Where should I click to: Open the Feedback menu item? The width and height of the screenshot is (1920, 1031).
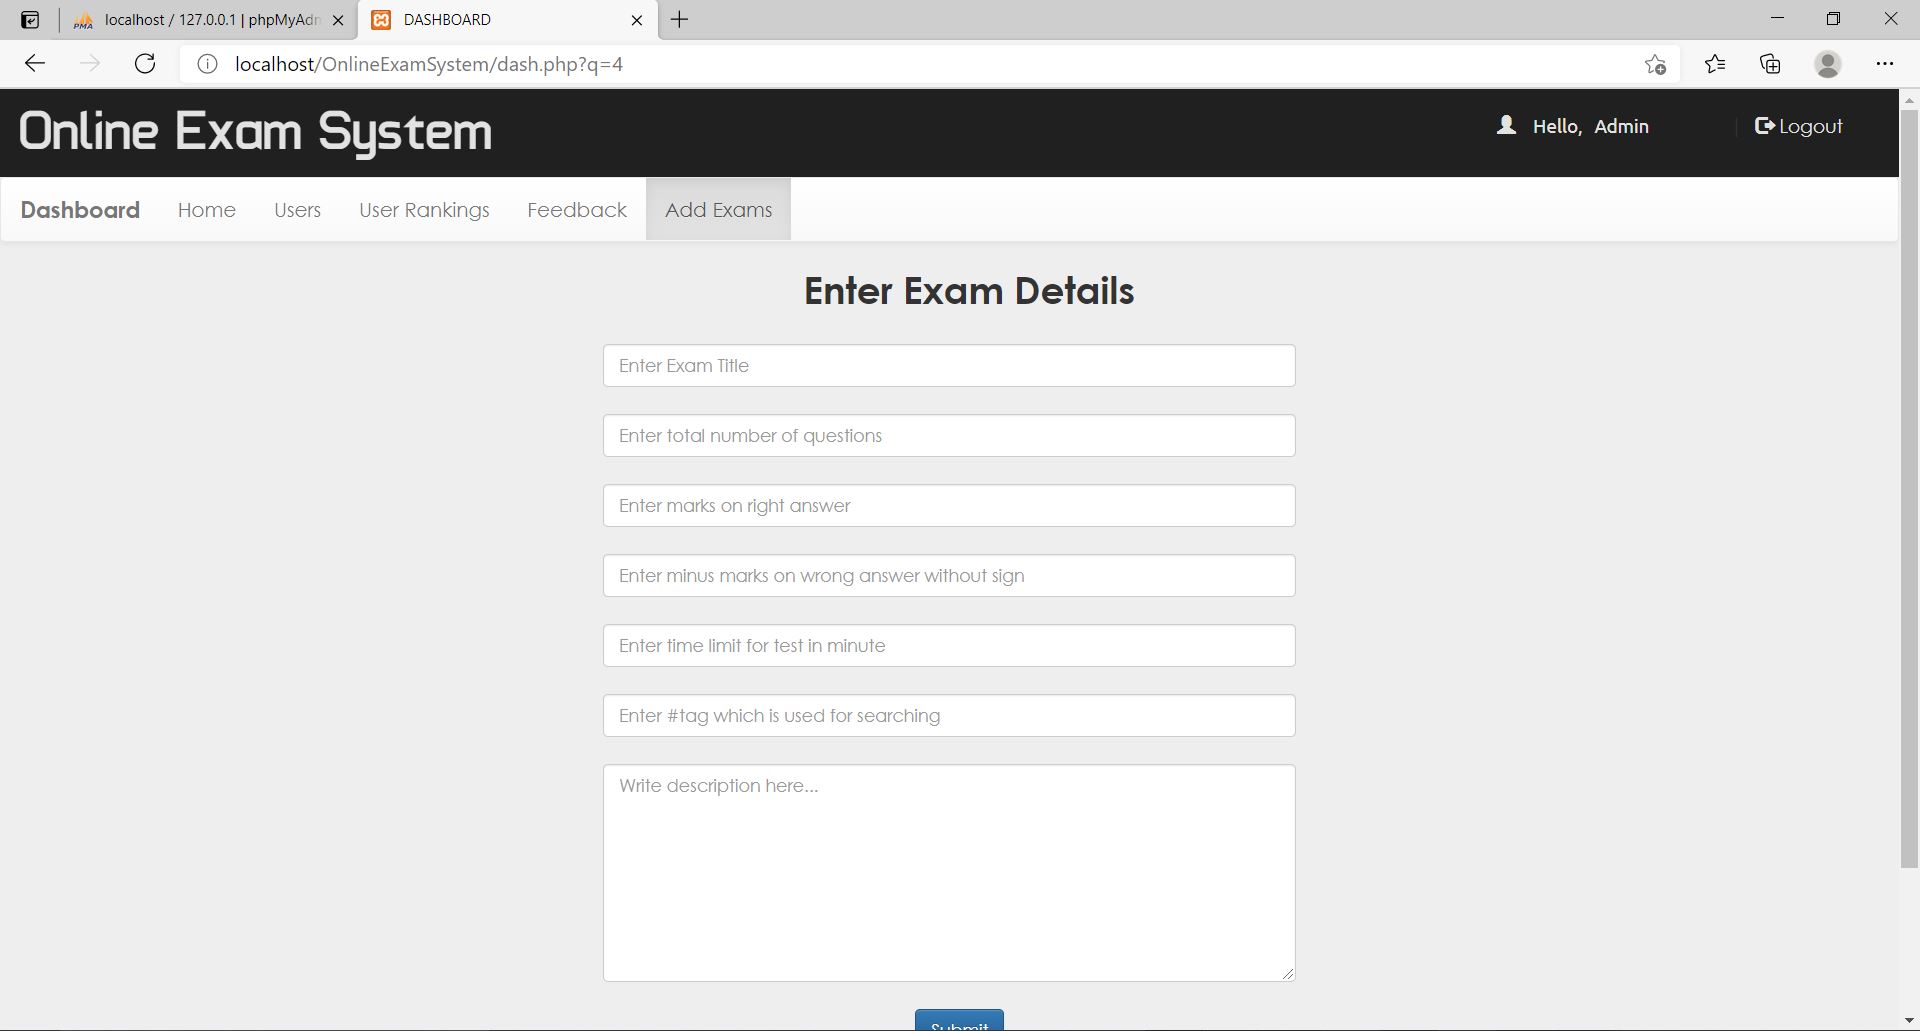pyautogui.click(x=577, y=210)
